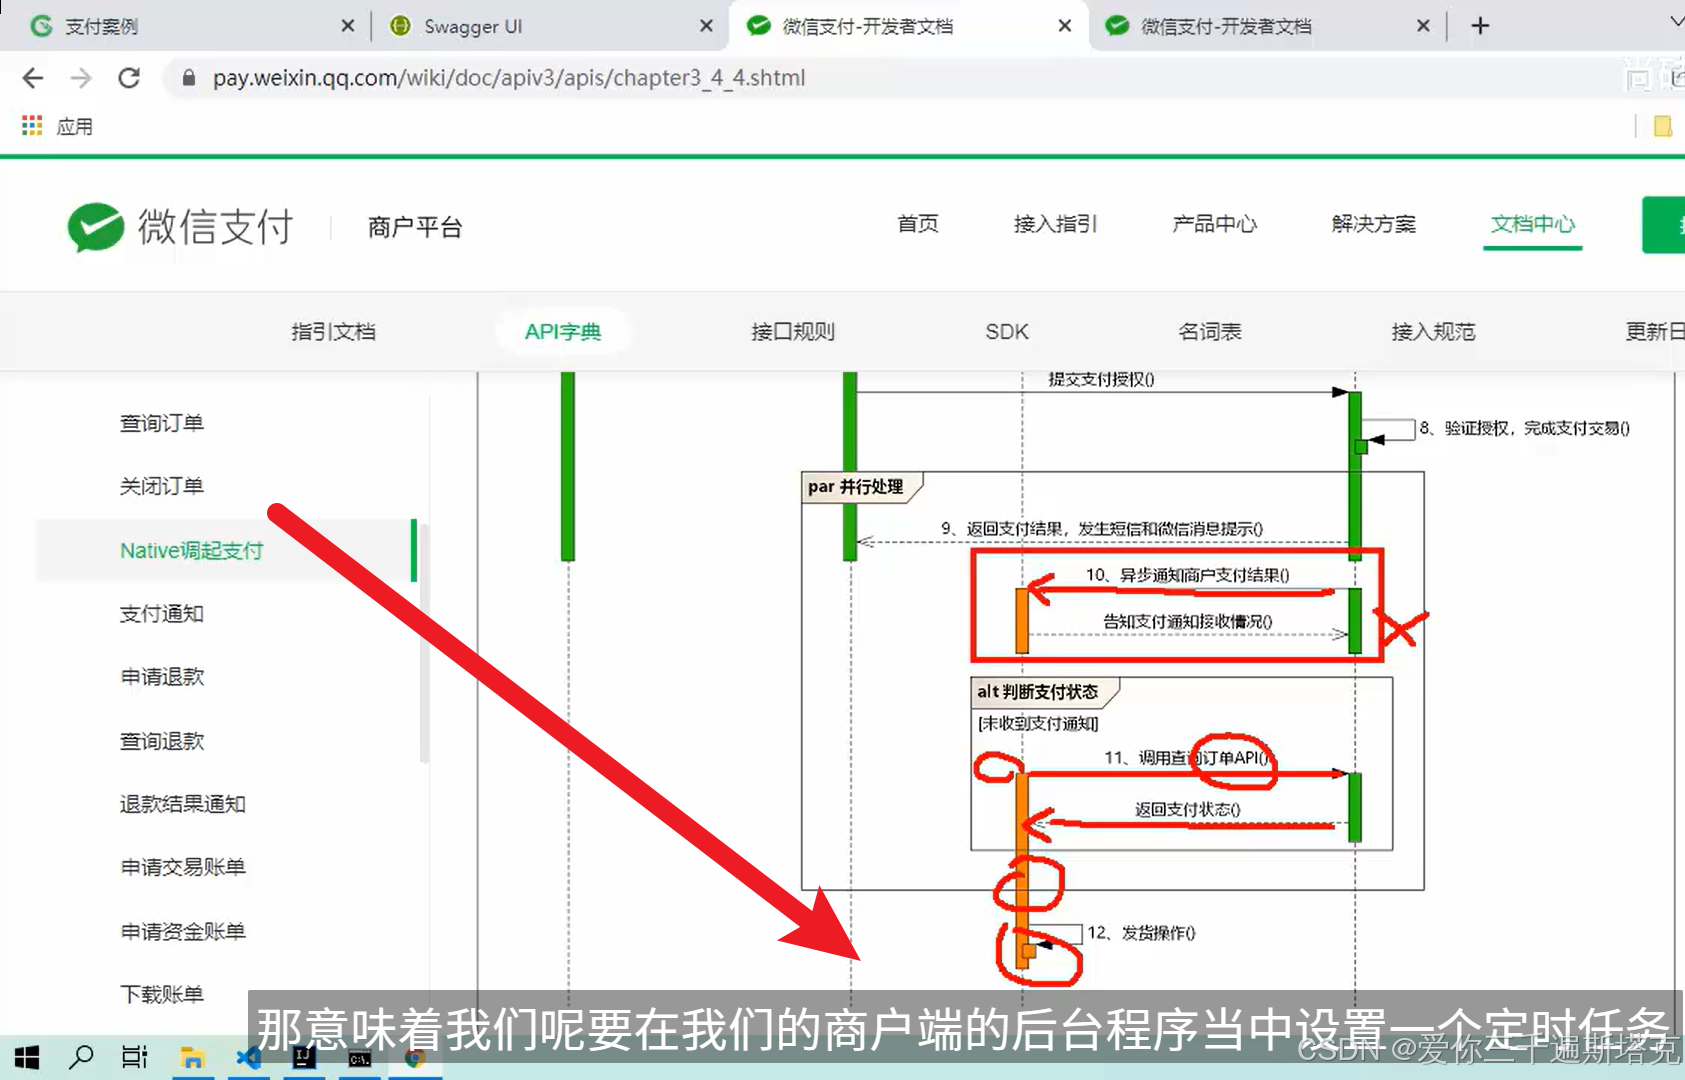This screenshot has height=1080, width=1685.
Task: Open 申请交易账单 in the sidebar
Action: click(x=183, y=867)
